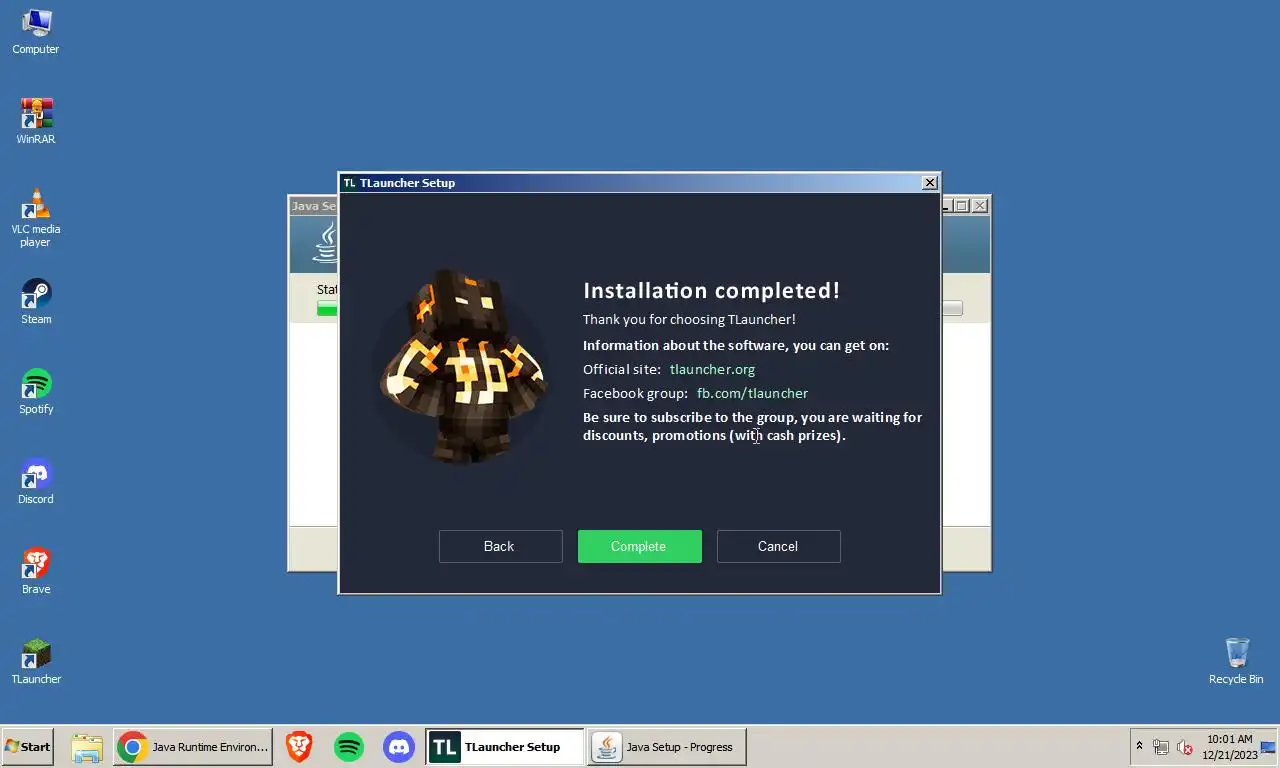Open the fb.com/tlauncher Facebook link
Viewport: 1280px width, 768px height.
pyautogui.click(x=752, y=393)
